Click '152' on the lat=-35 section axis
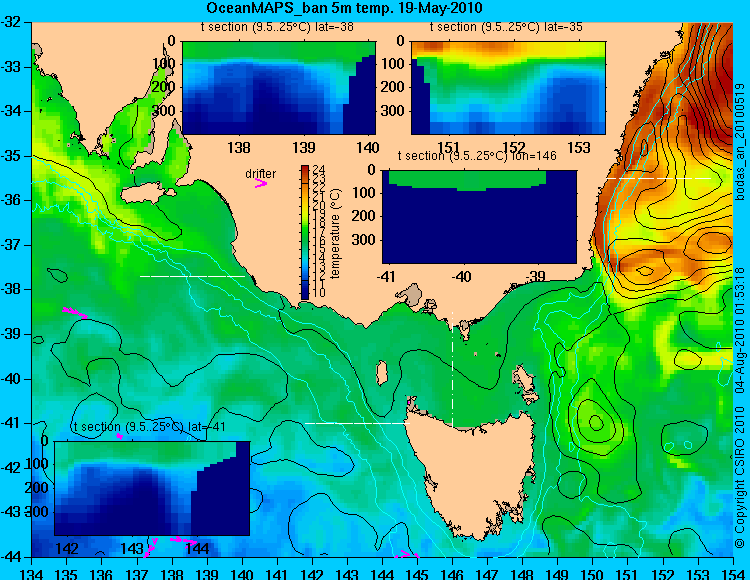Image resolution: width=750 pixels, height=580 pixels. coord(514,147)
